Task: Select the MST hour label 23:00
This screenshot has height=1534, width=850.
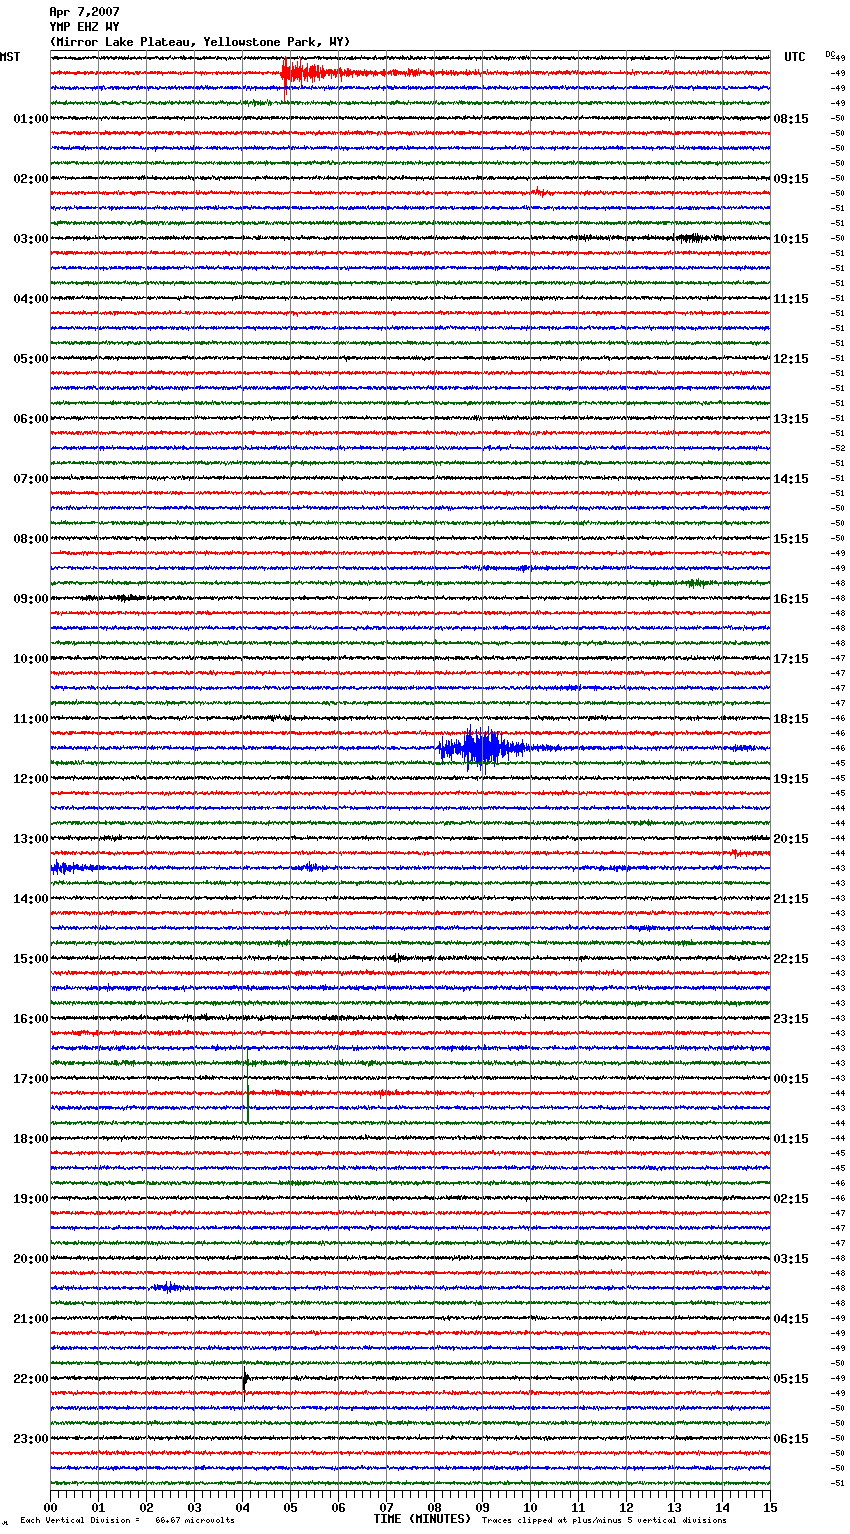Action: tap(31, 1439)
